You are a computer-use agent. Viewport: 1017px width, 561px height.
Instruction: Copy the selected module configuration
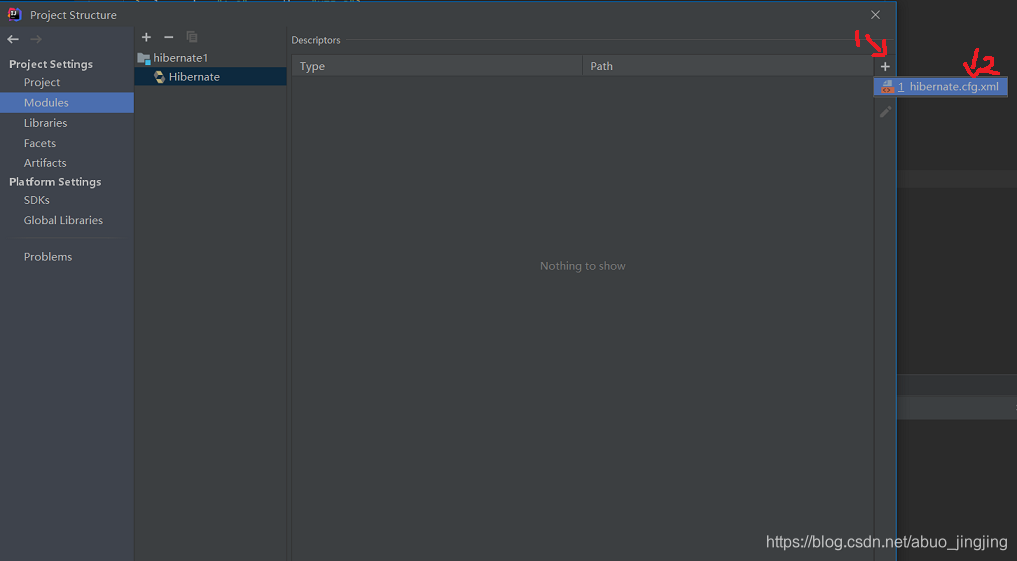[x=191, y=37]
